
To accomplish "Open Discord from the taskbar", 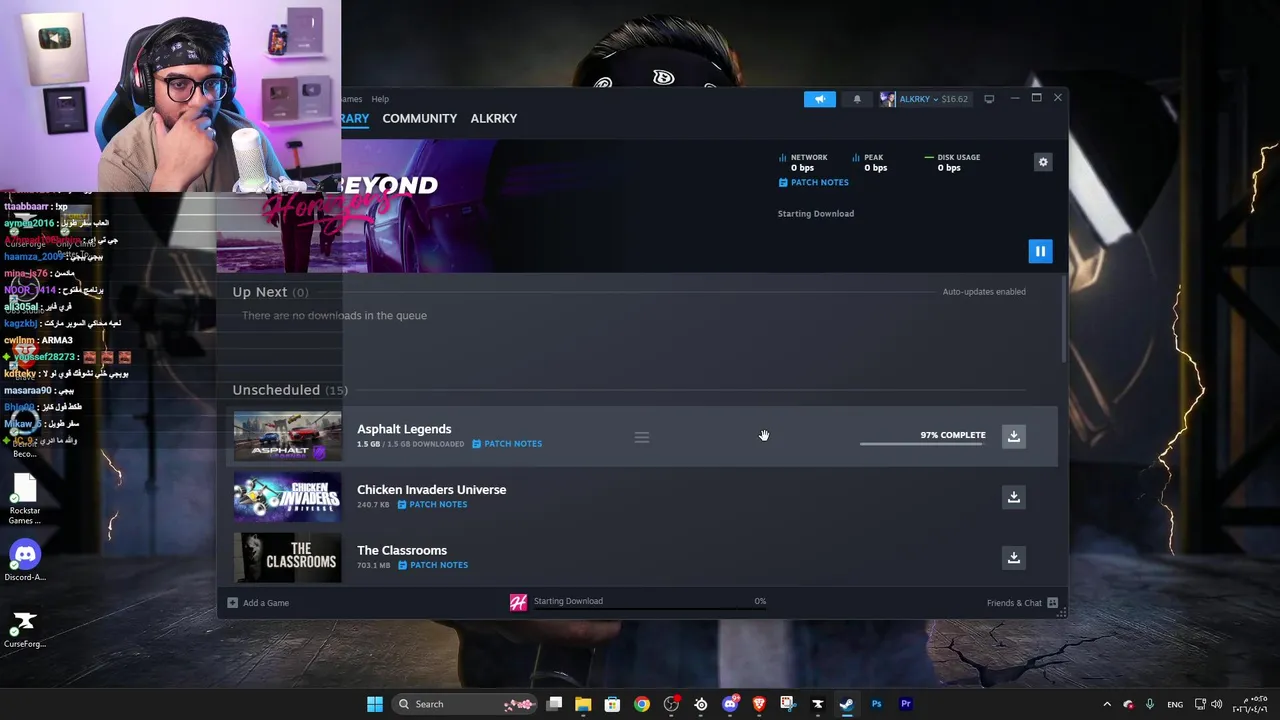I will [x=730, y=704].
